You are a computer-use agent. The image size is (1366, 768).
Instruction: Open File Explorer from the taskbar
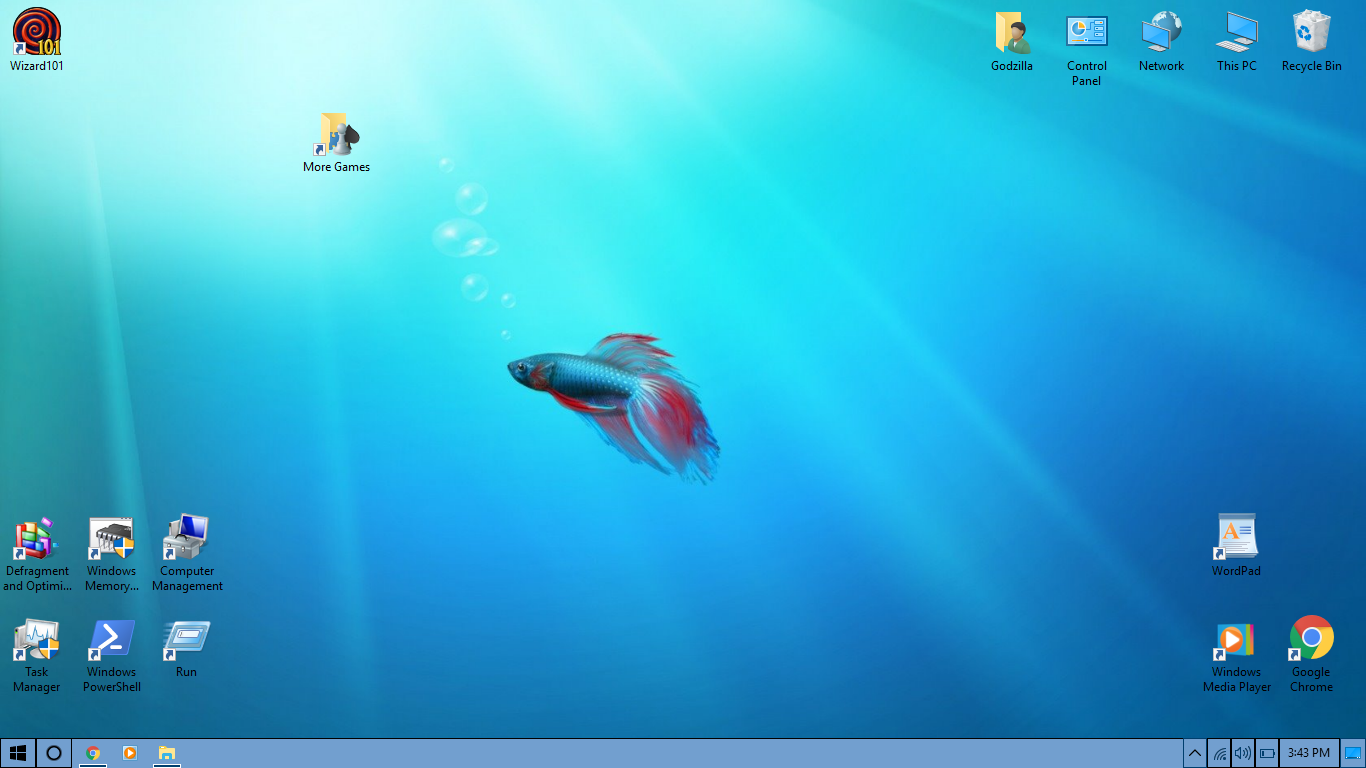(167, 753)
